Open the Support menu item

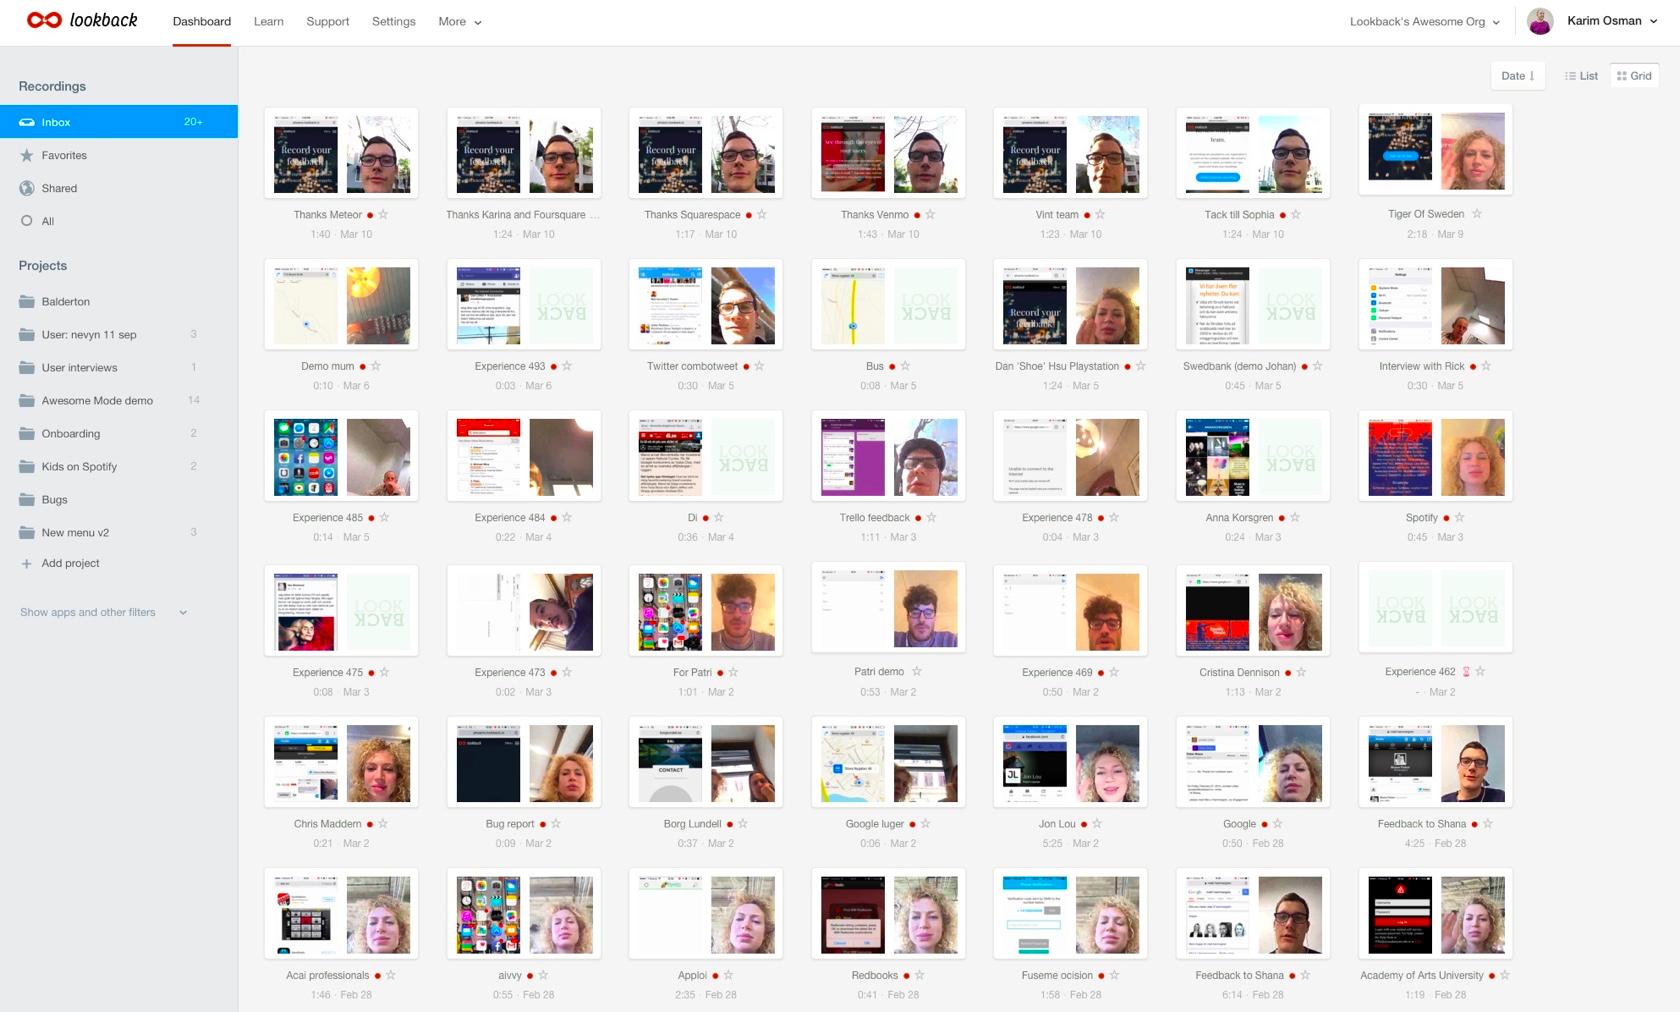coord(328,21)
